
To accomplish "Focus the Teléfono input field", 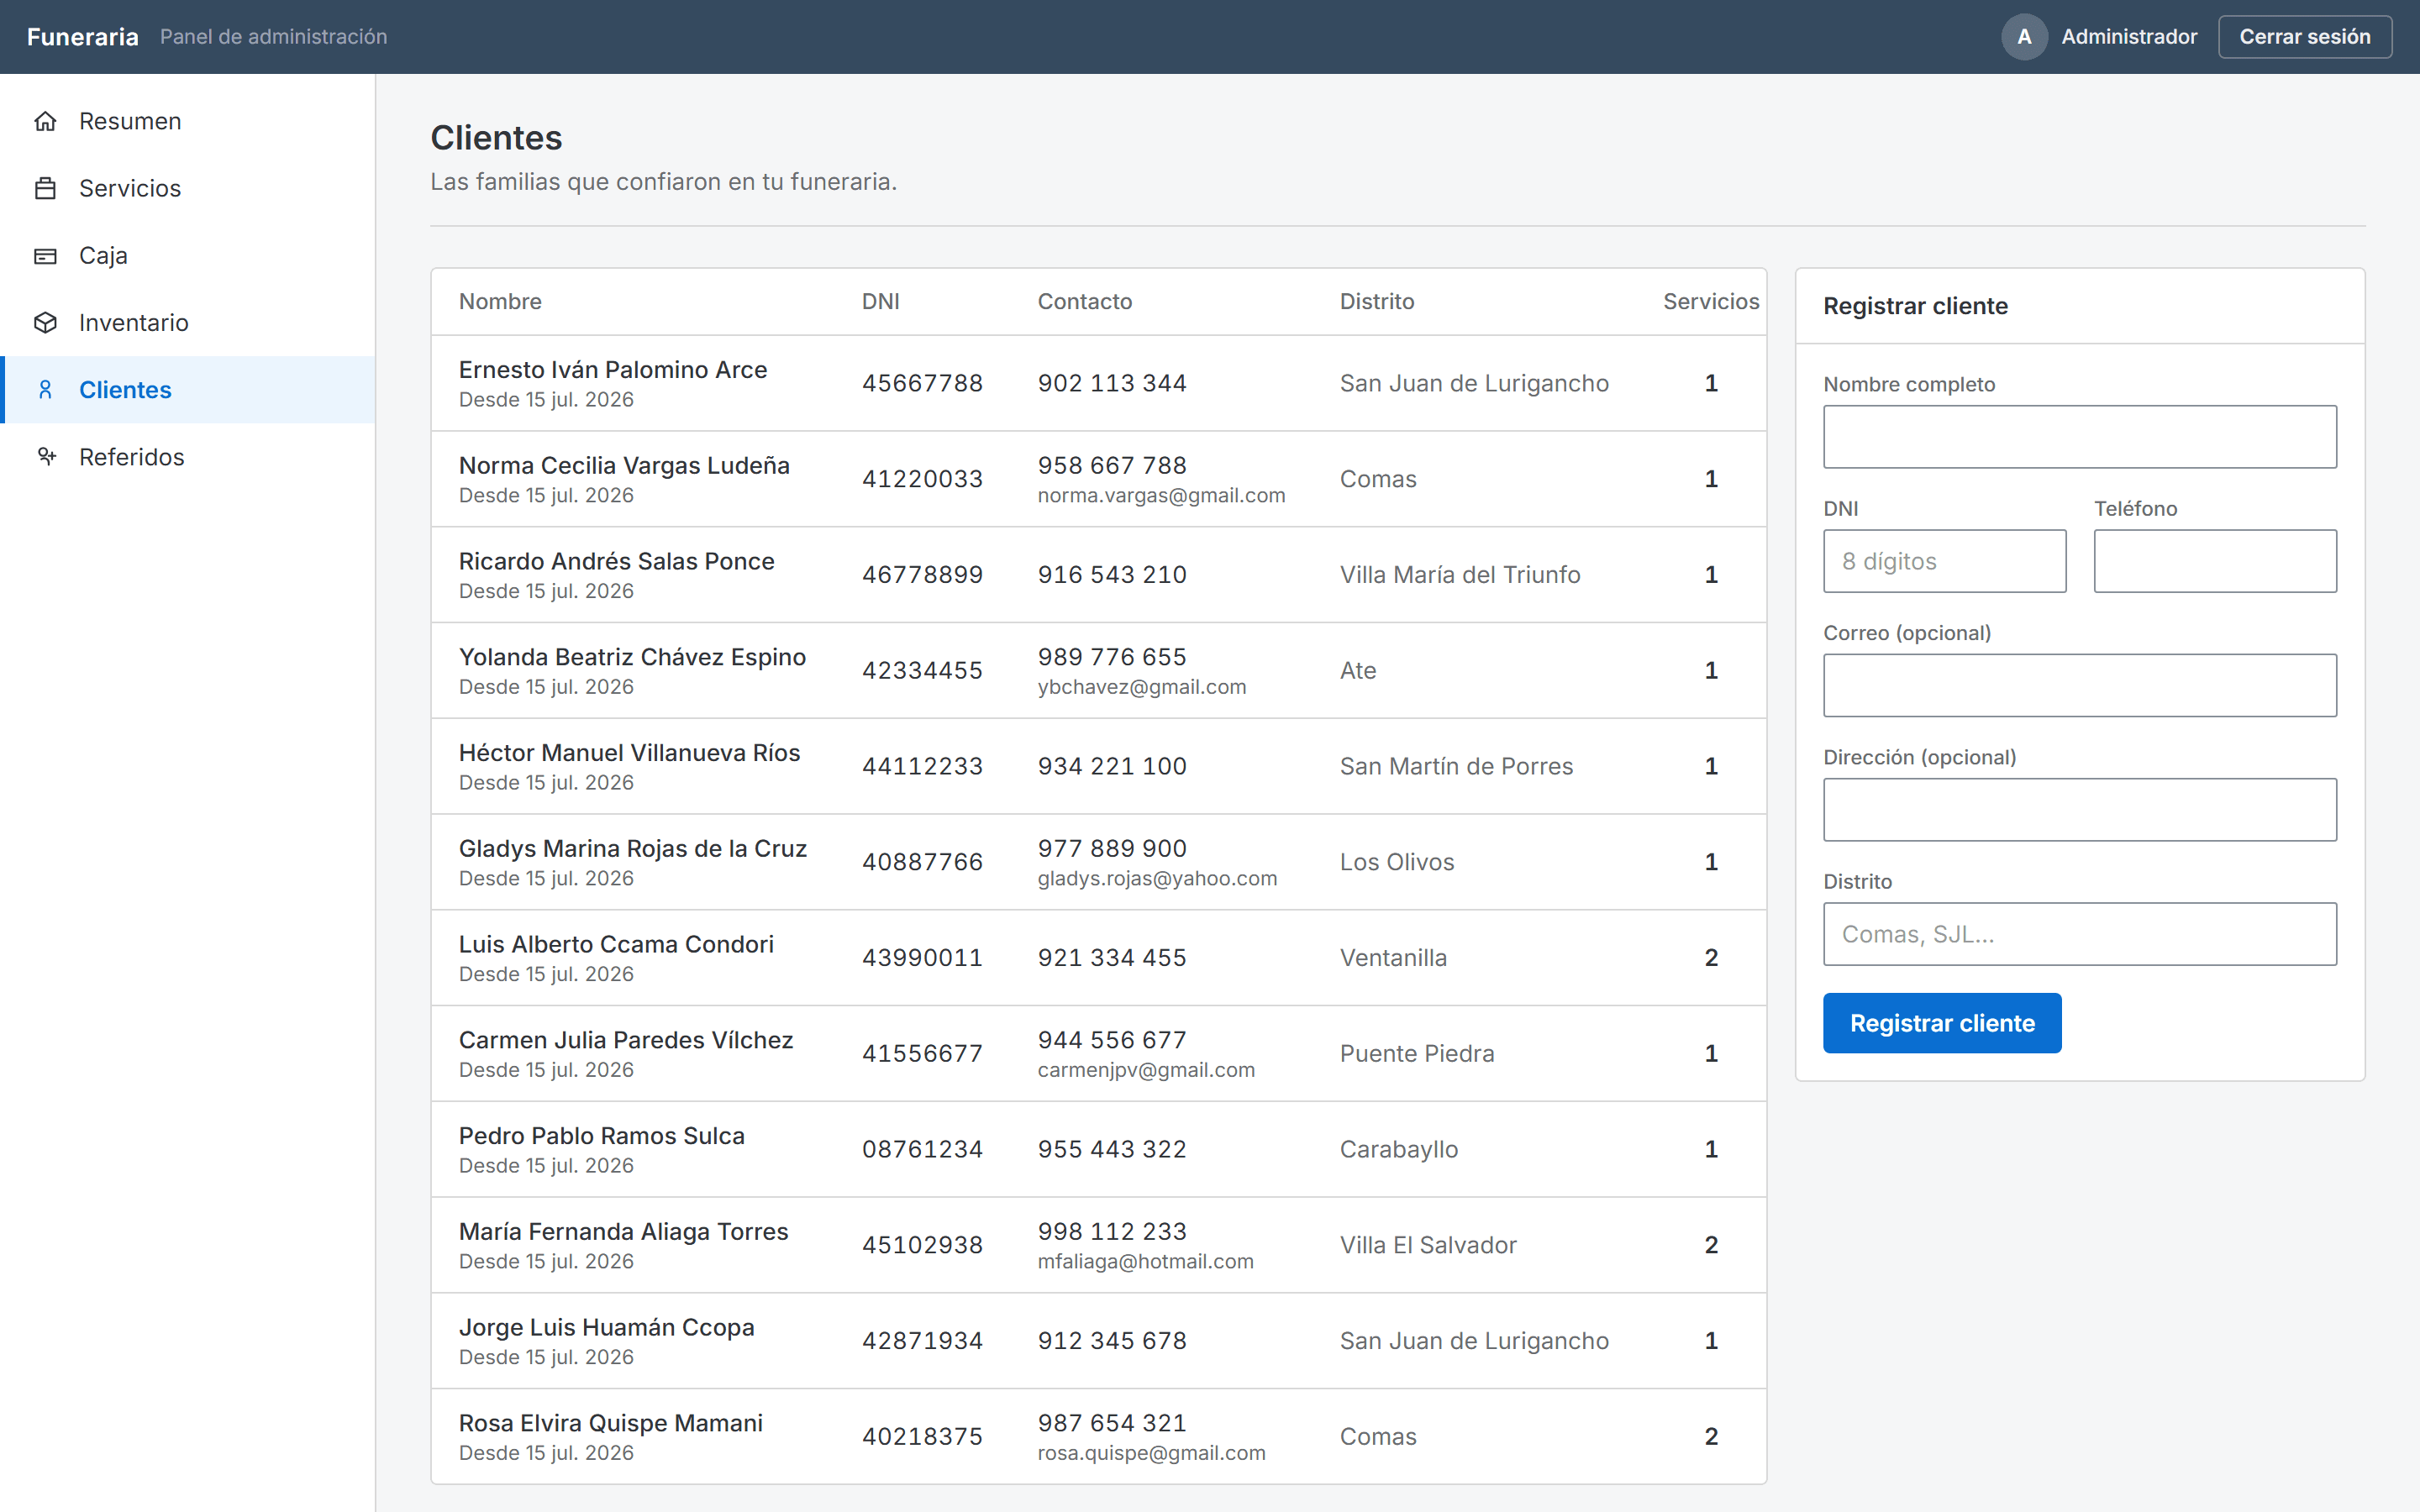I will (x=2215, y=561).
